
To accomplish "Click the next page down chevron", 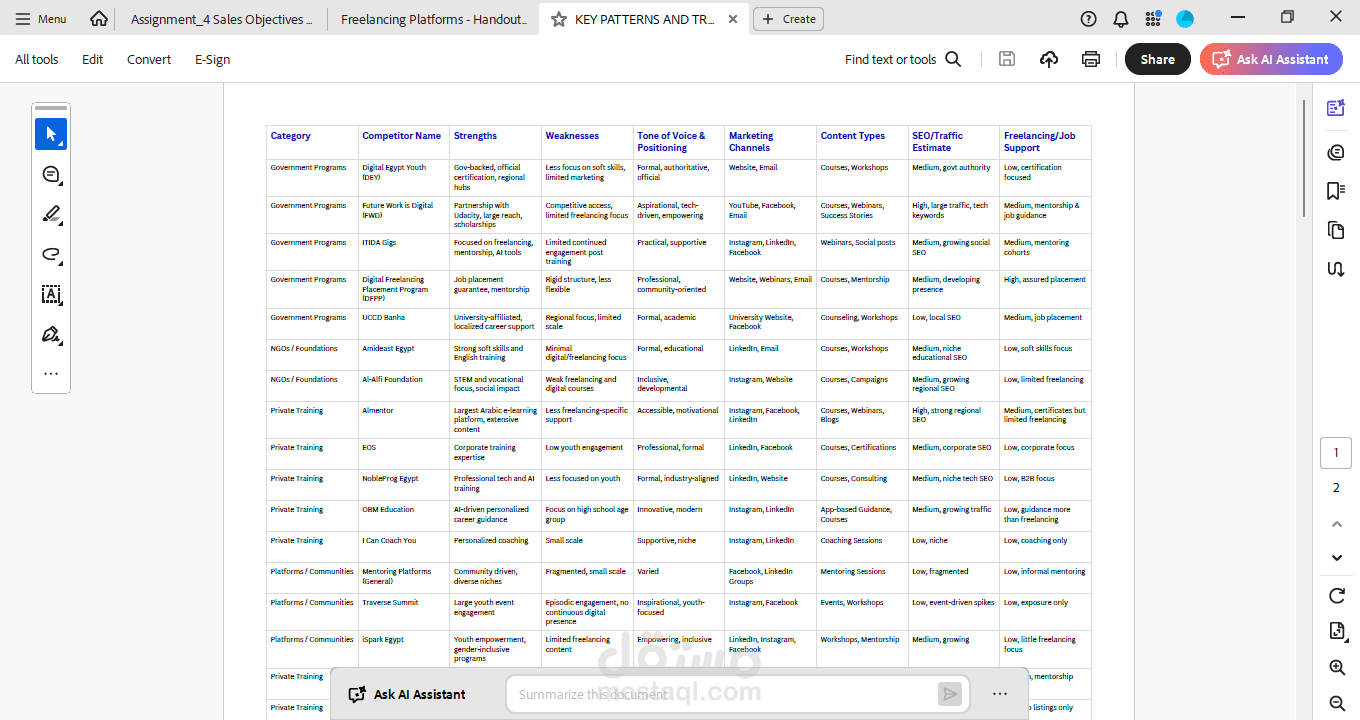I will point(1336,558).
